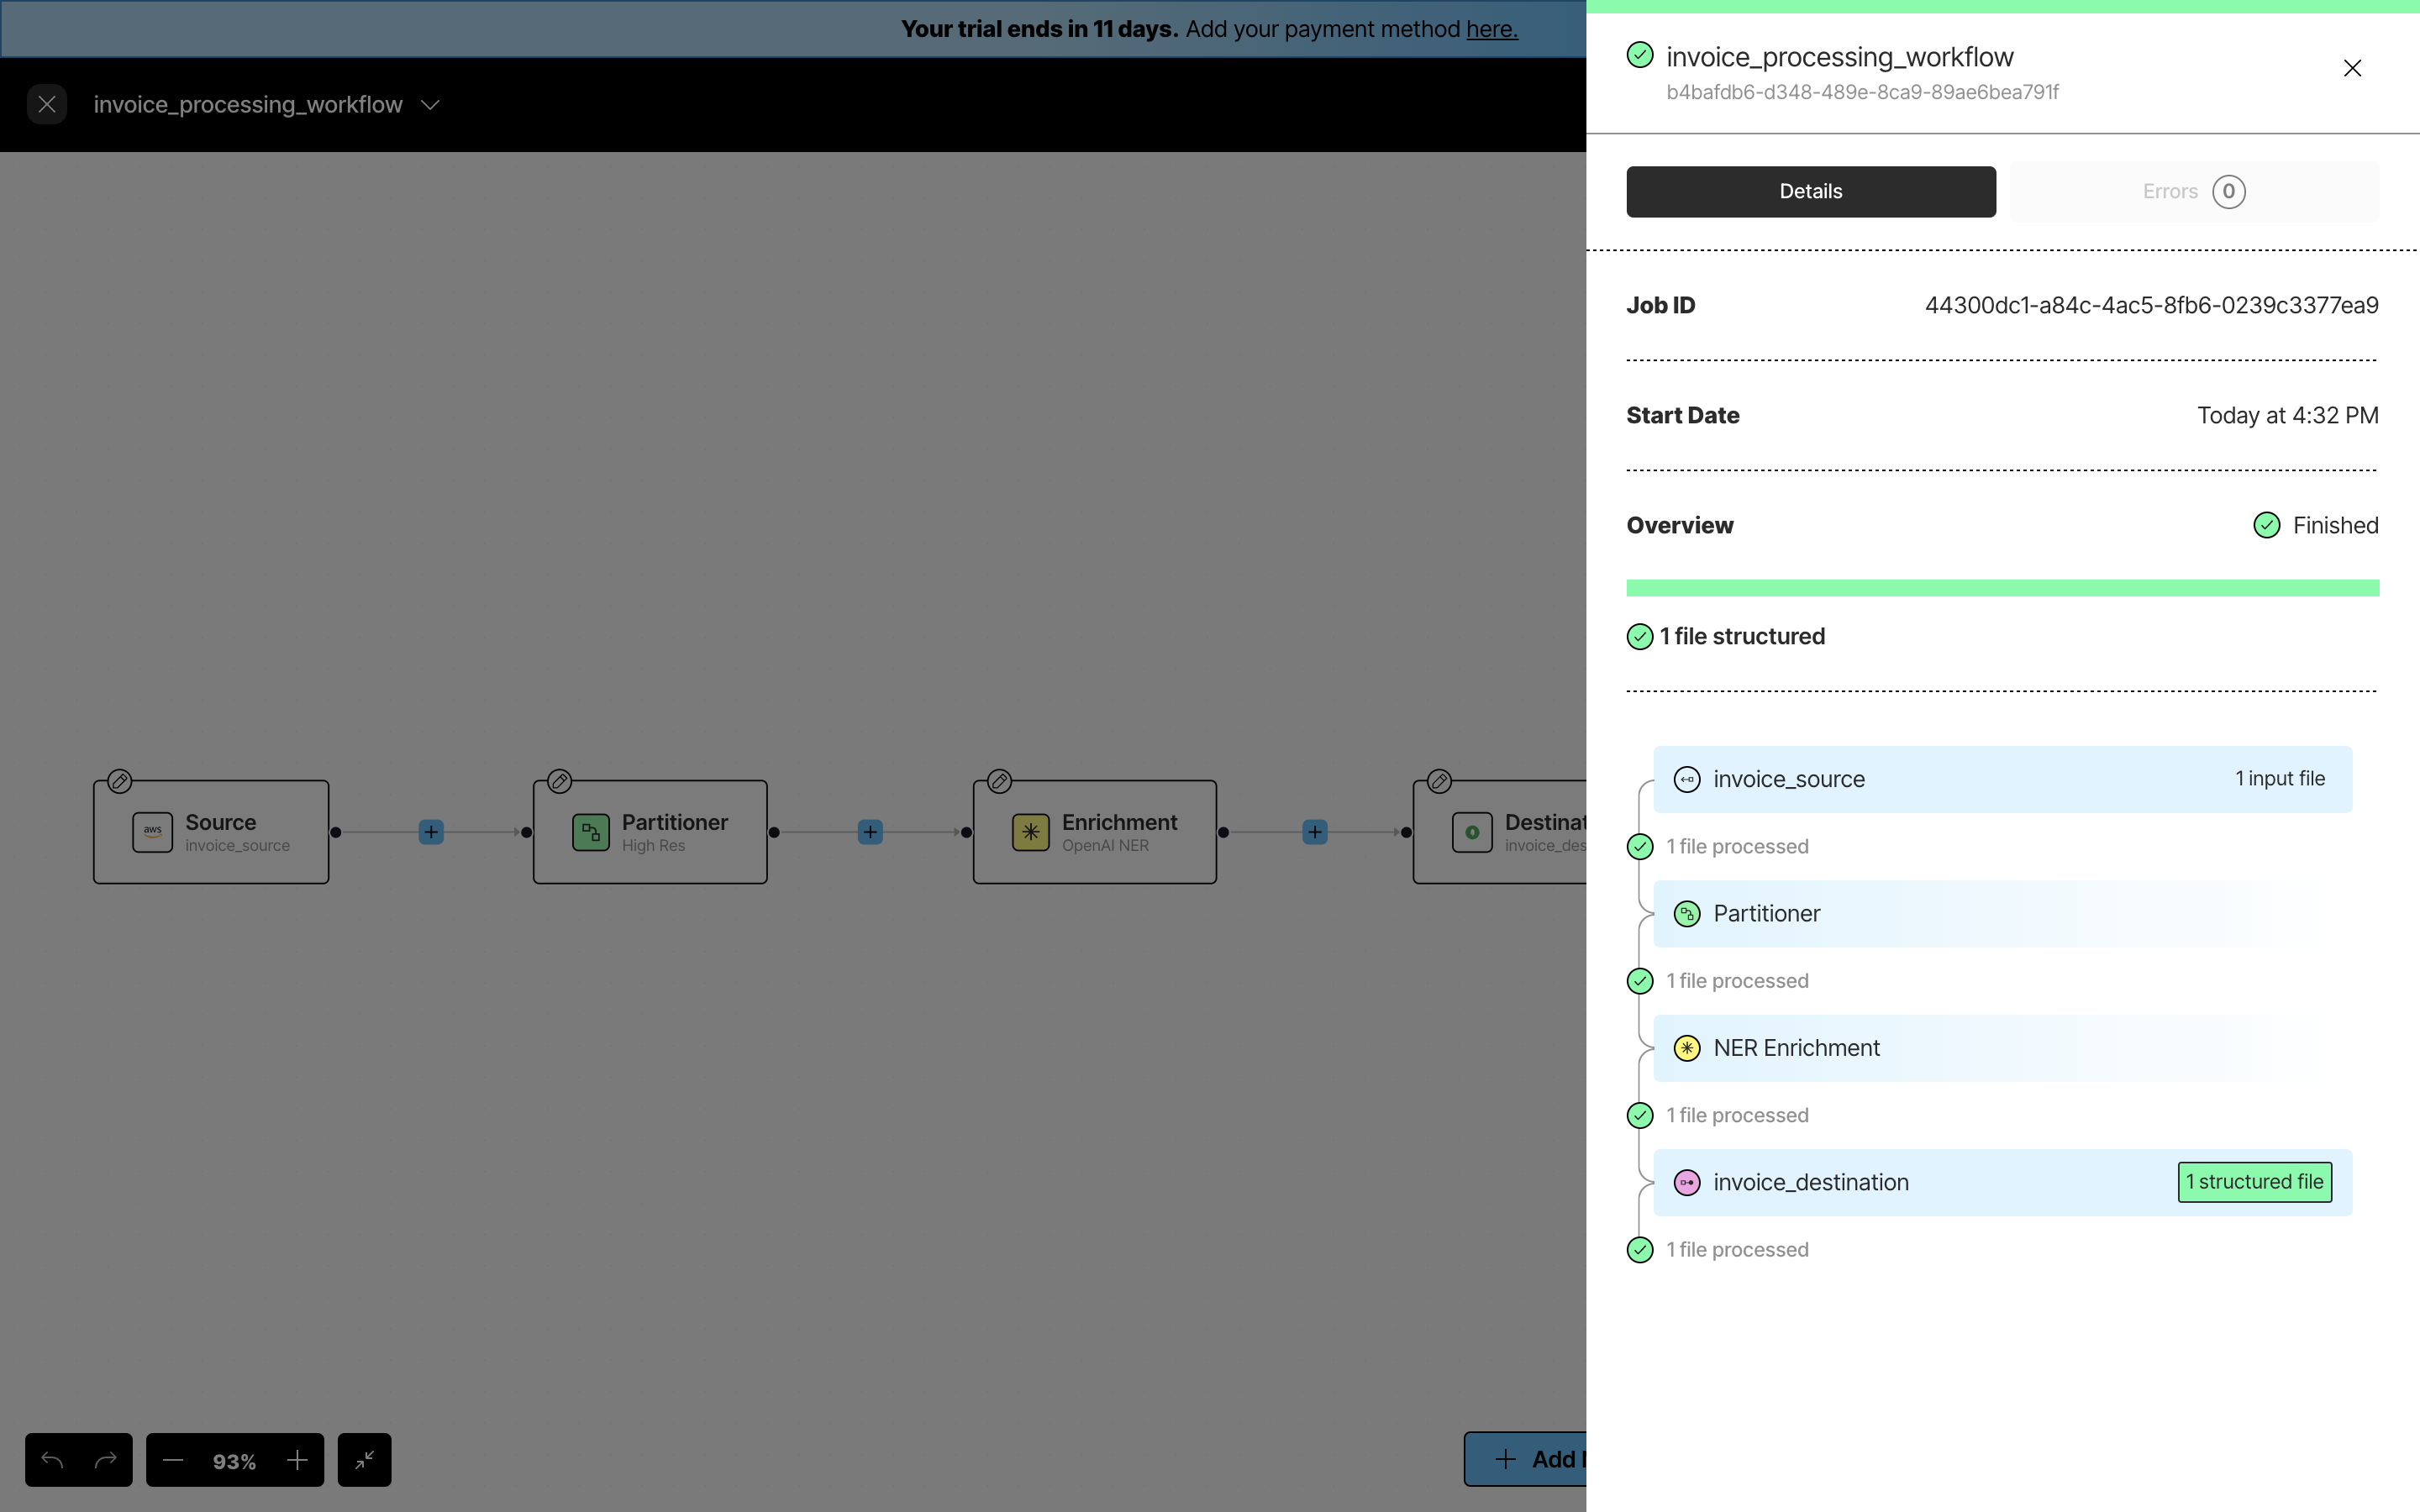Click edit pencil on Partitioner node
Viewport: 2420px width, 1512px height.
(560, 781)
